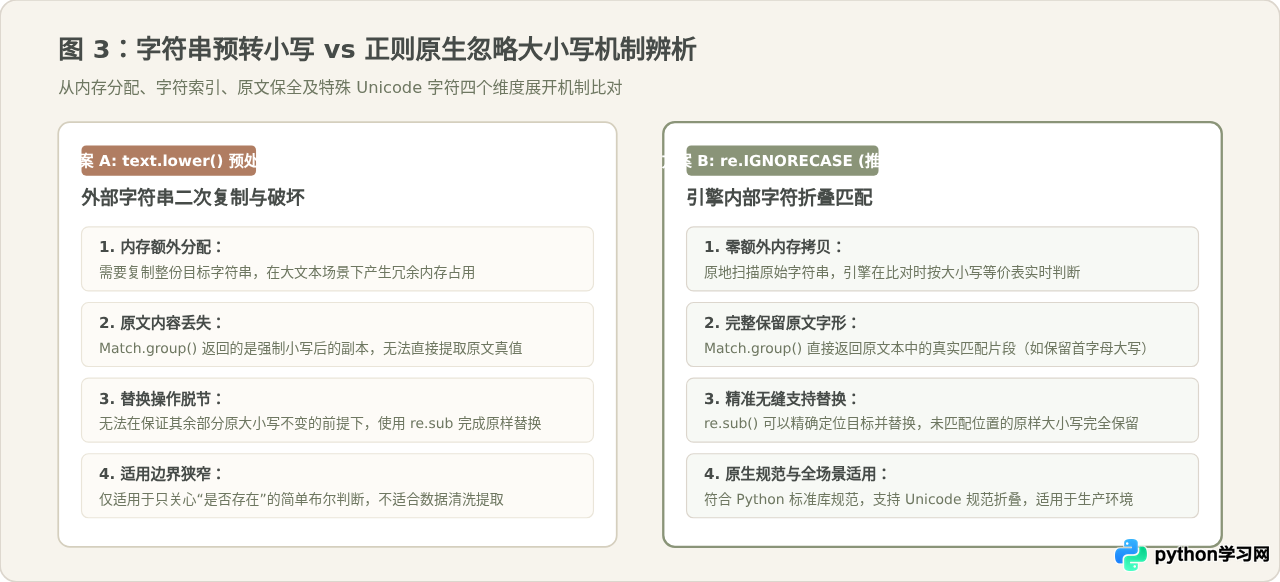Click description '仅适用于只关心“是否存在”…'
This screenshot has width=1280, height=582.
[x=301, y=499]
